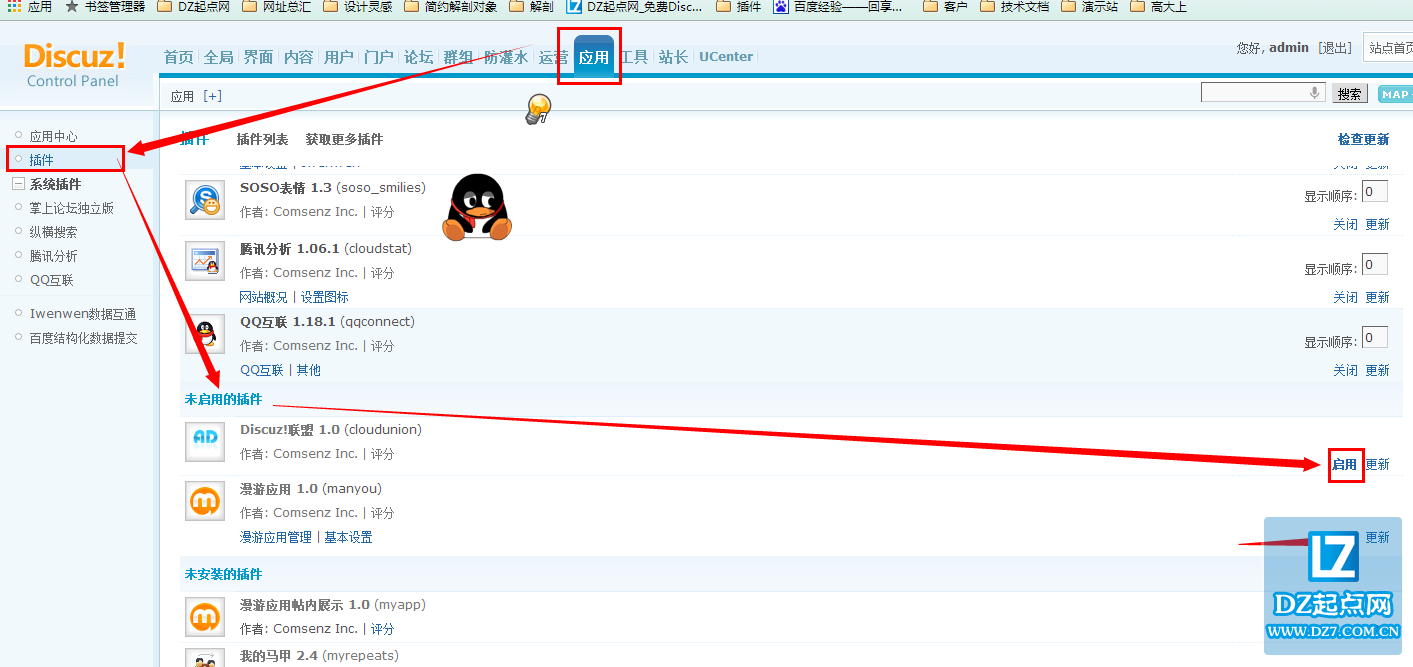Open the Discuz!联盟 AD plugin icon
This screenshot has width=1413, height=667.
(205, 441)
